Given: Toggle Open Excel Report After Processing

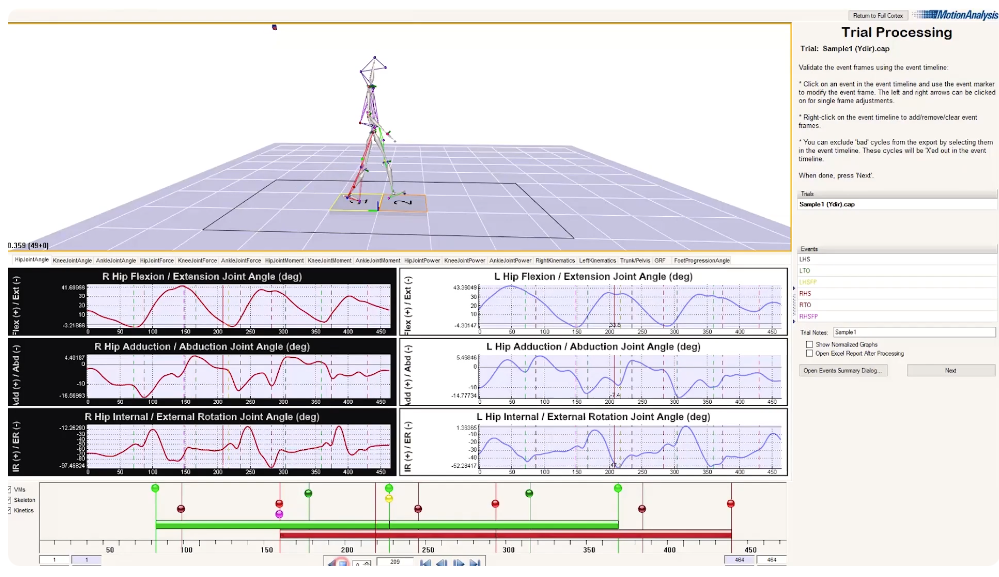Looking at the screenshot, I should tap(809, 353).
